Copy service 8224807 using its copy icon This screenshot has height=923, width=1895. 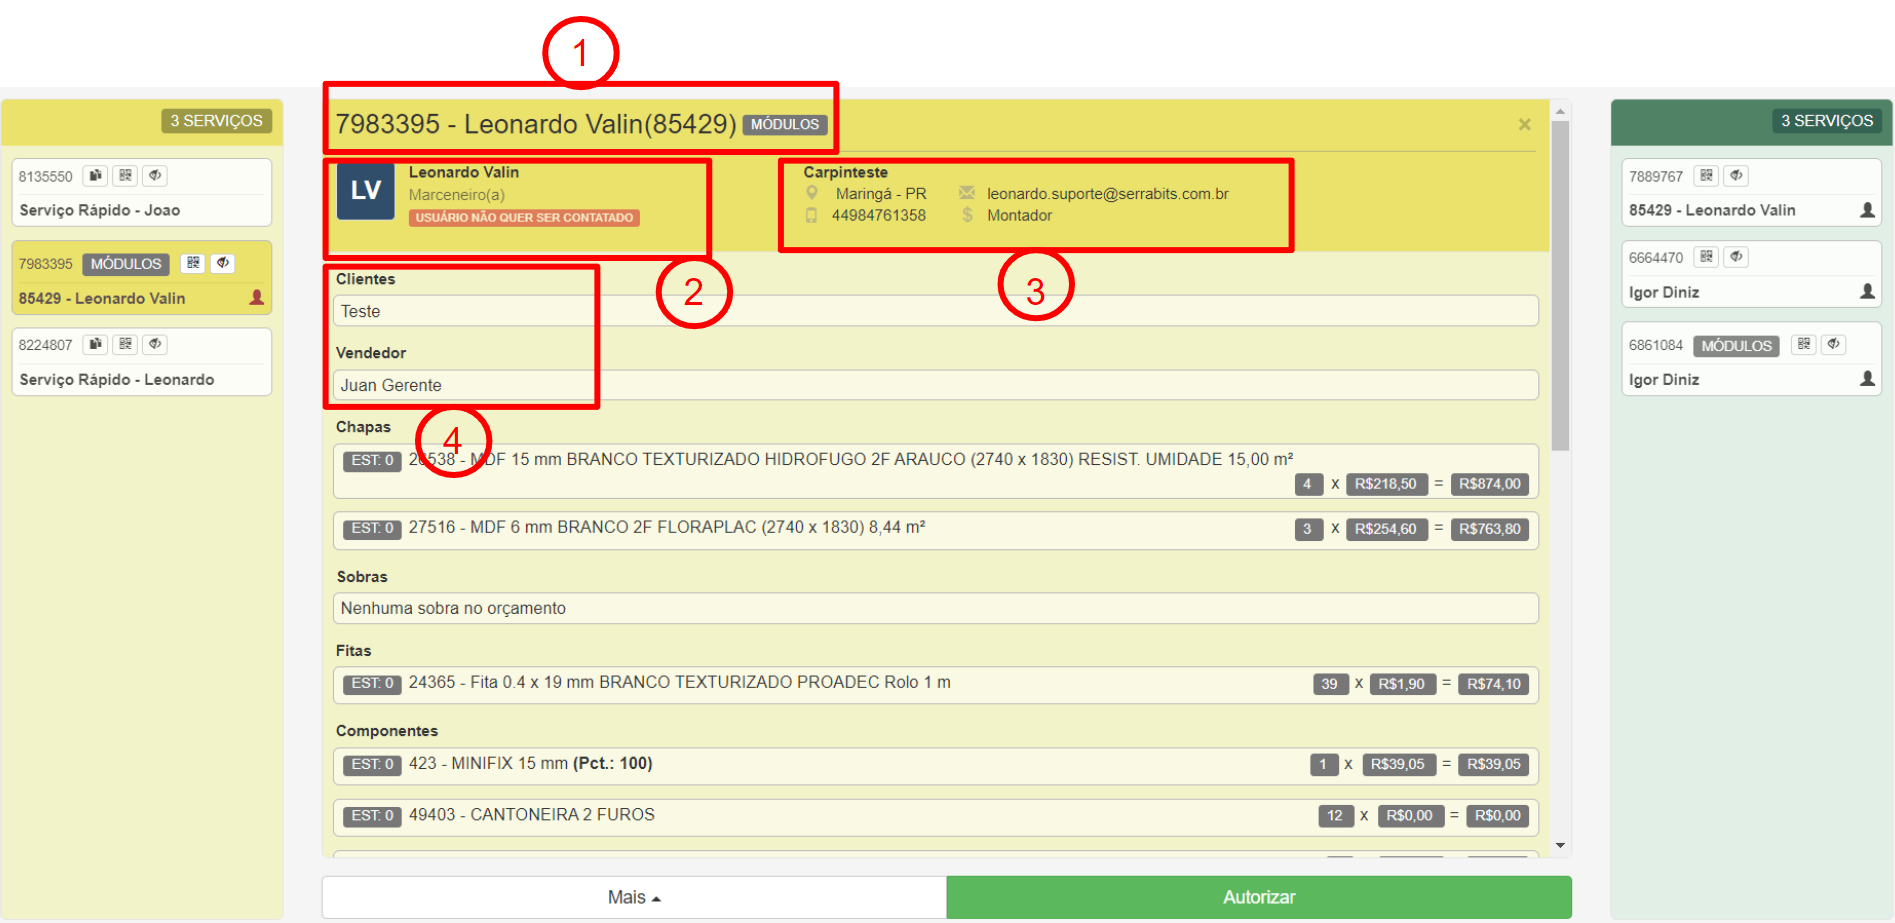(95, 344)
